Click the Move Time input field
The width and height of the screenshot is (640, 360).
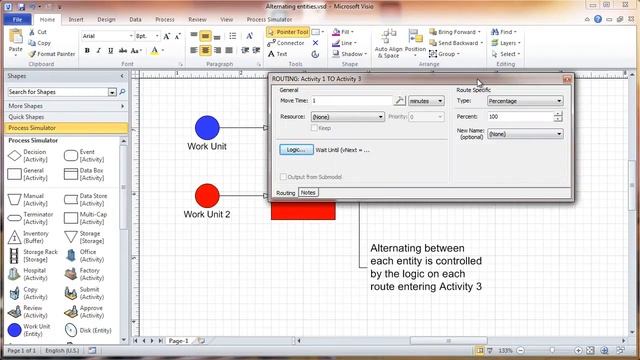(352, 101)
